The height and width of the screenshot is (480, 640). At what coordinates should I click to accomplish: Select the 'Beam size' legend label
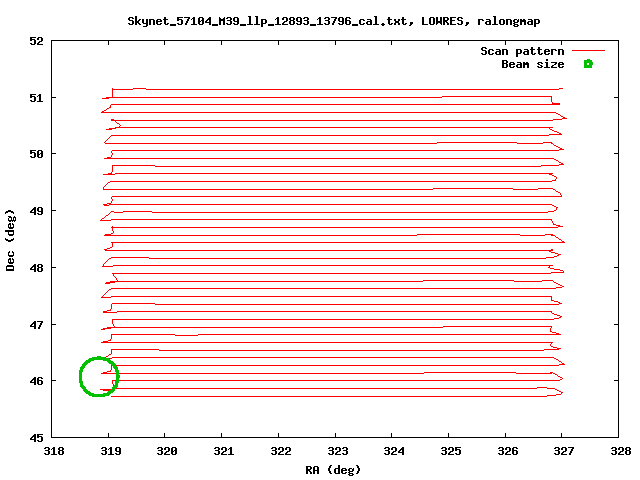click(x=533, y=64)
